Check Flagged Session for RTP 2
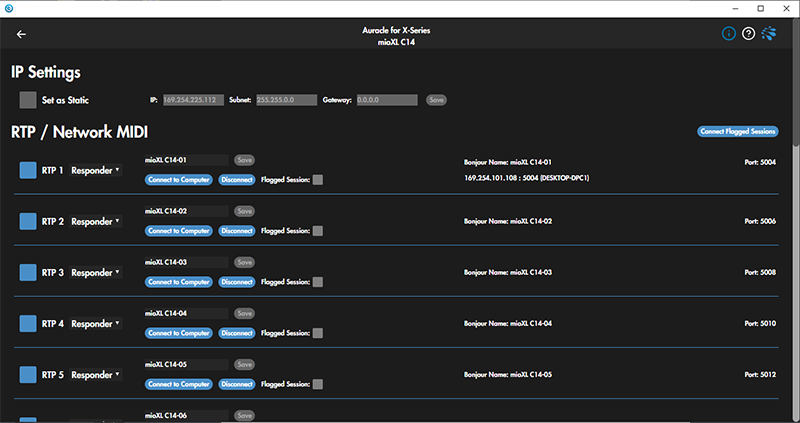Viewport: 800px width, 423px height. pos(318,231)
